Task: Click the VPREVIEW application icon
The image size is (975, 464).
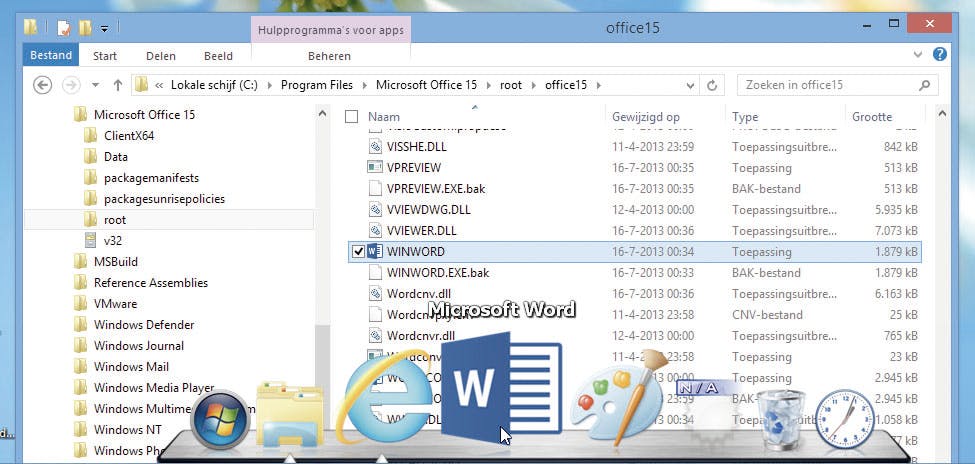Action: [x=374, y=167]
